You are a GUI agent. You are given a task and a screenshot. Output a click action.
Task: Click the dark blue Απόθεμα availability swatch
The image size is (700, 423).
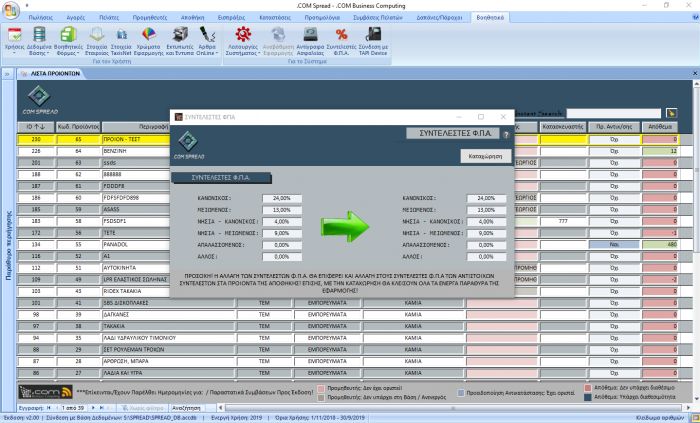[588, 397]
